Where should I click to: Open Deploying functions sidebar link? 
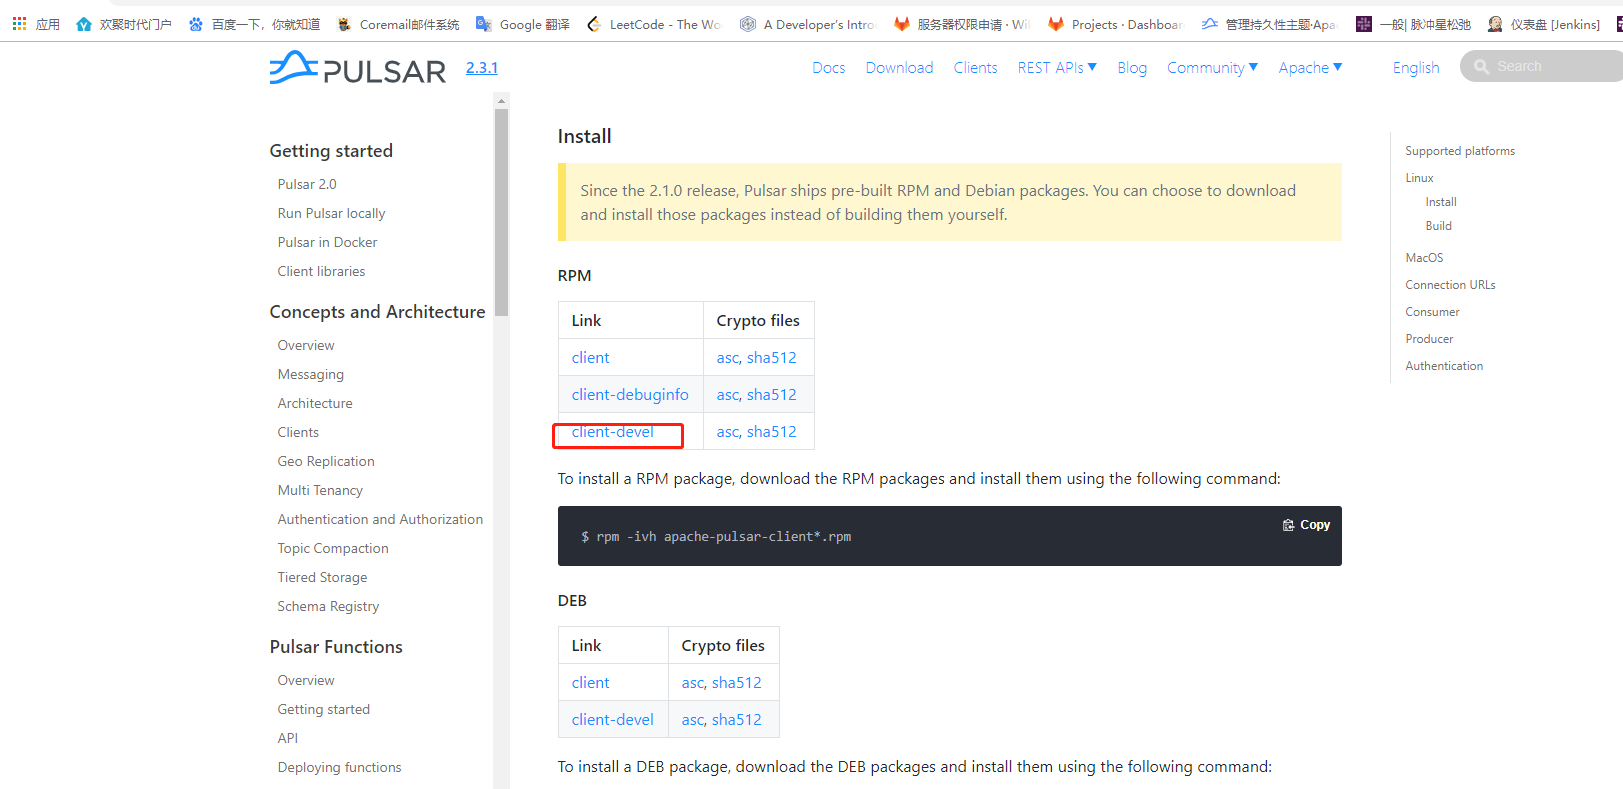pyautogui.click(x=339, y=767)
